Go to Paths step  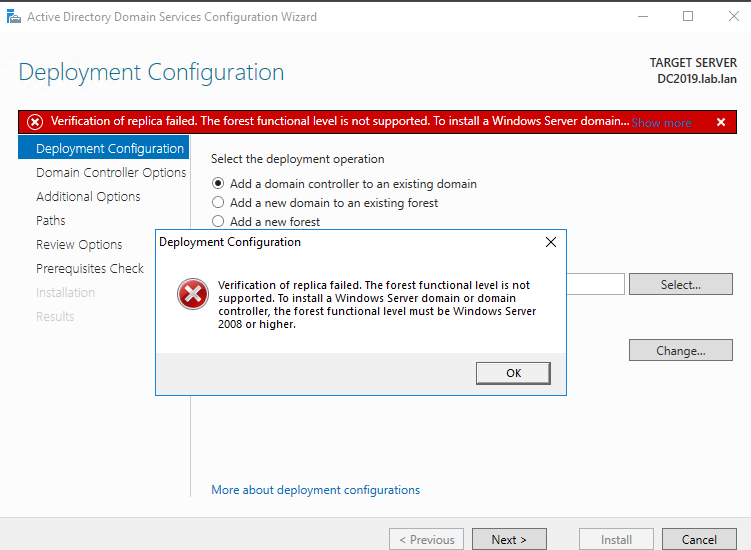pos(50,220)
